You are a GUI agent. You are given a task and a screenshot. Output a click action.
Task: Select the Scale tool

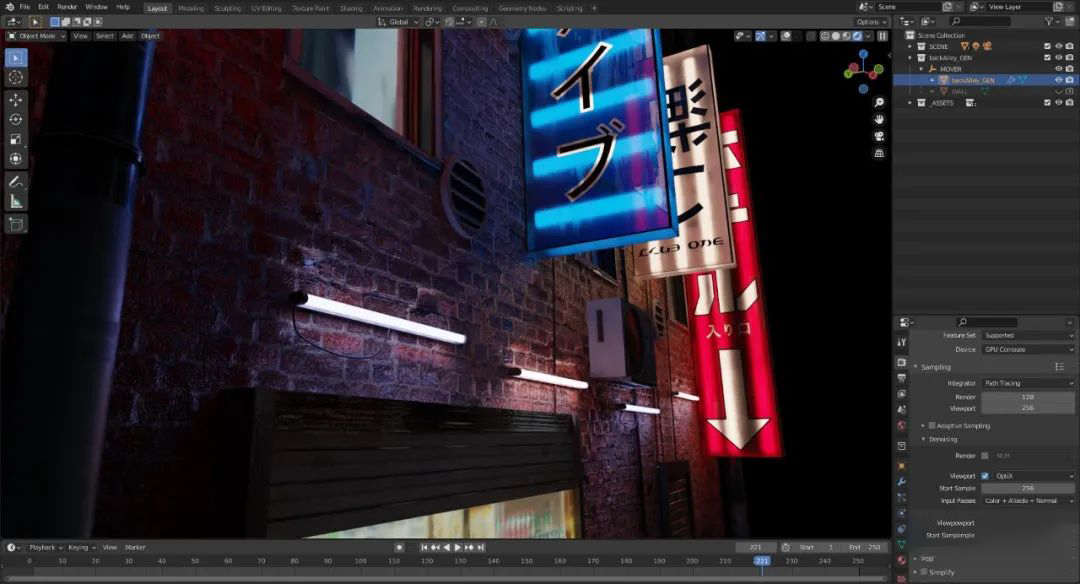tap(15, 139)
